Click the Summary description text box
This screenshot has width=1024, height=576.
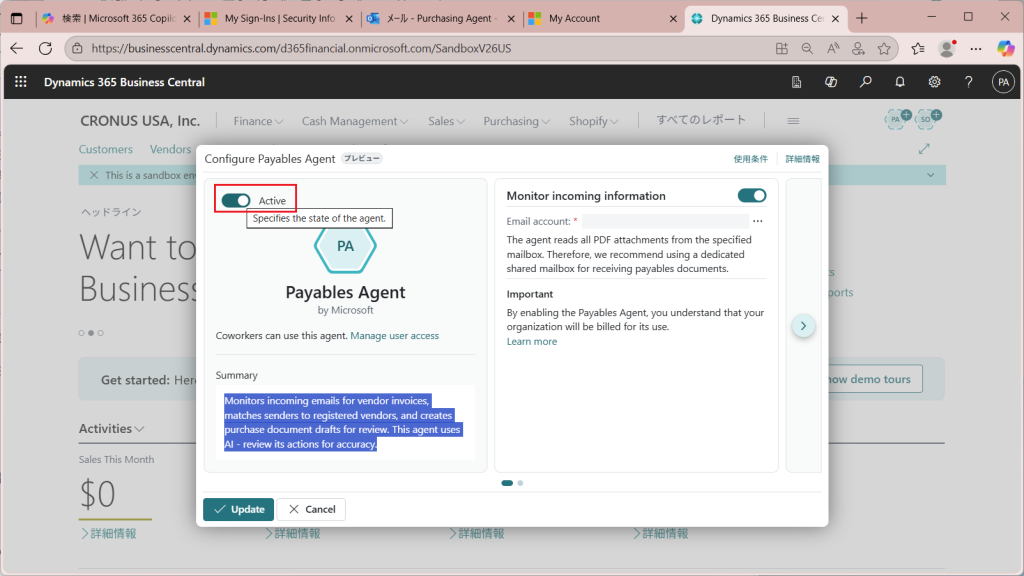[x=345, y=423]
